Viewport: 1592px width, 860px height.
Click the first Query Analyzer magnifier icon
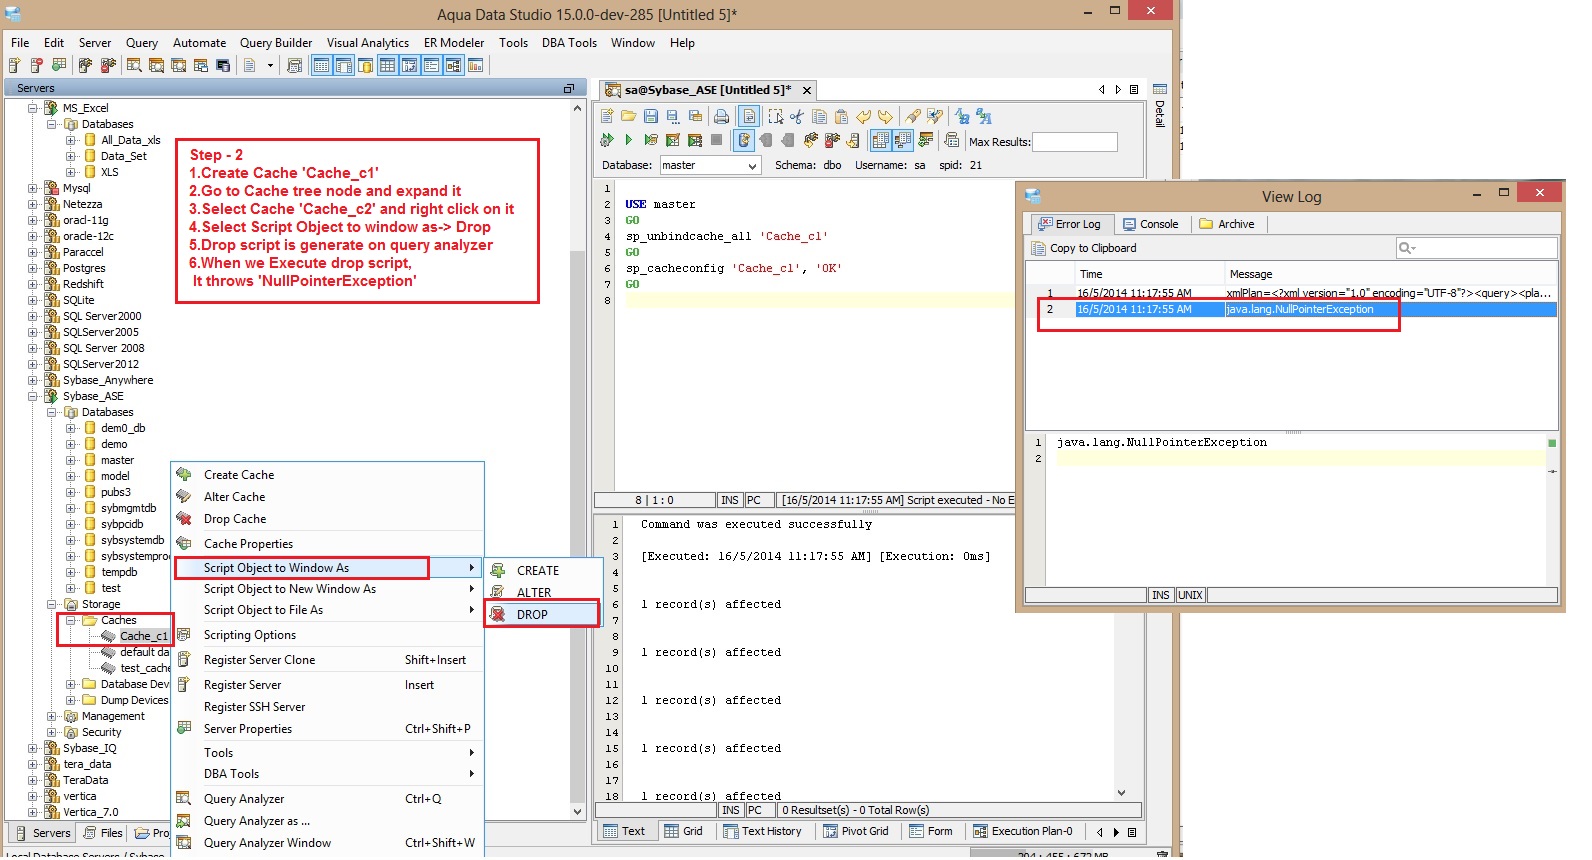pos(134,65)
